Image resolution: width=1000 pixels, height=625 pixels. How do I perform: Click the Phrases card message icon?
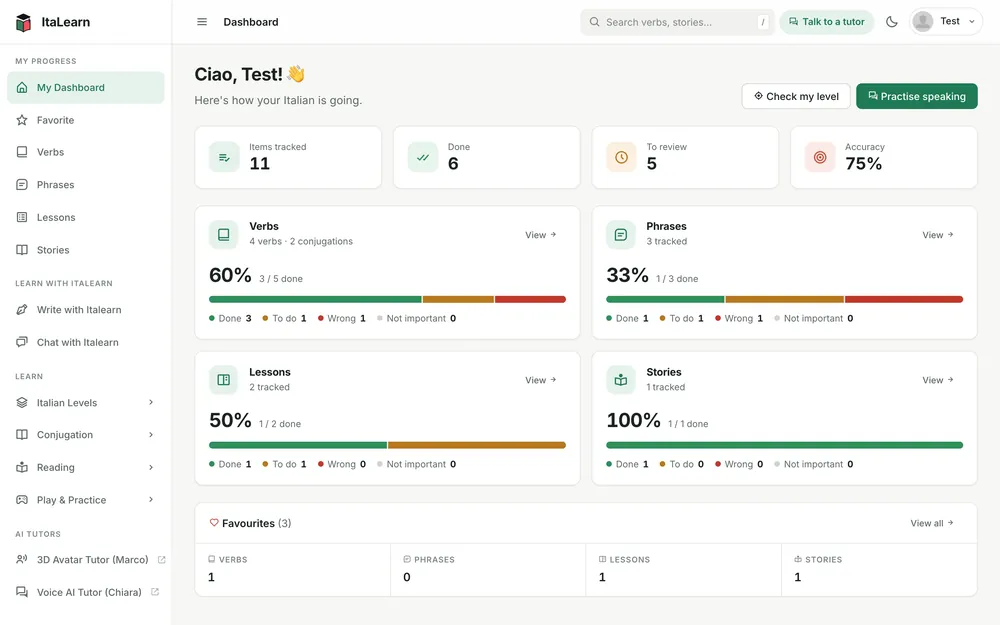[621, 235]
